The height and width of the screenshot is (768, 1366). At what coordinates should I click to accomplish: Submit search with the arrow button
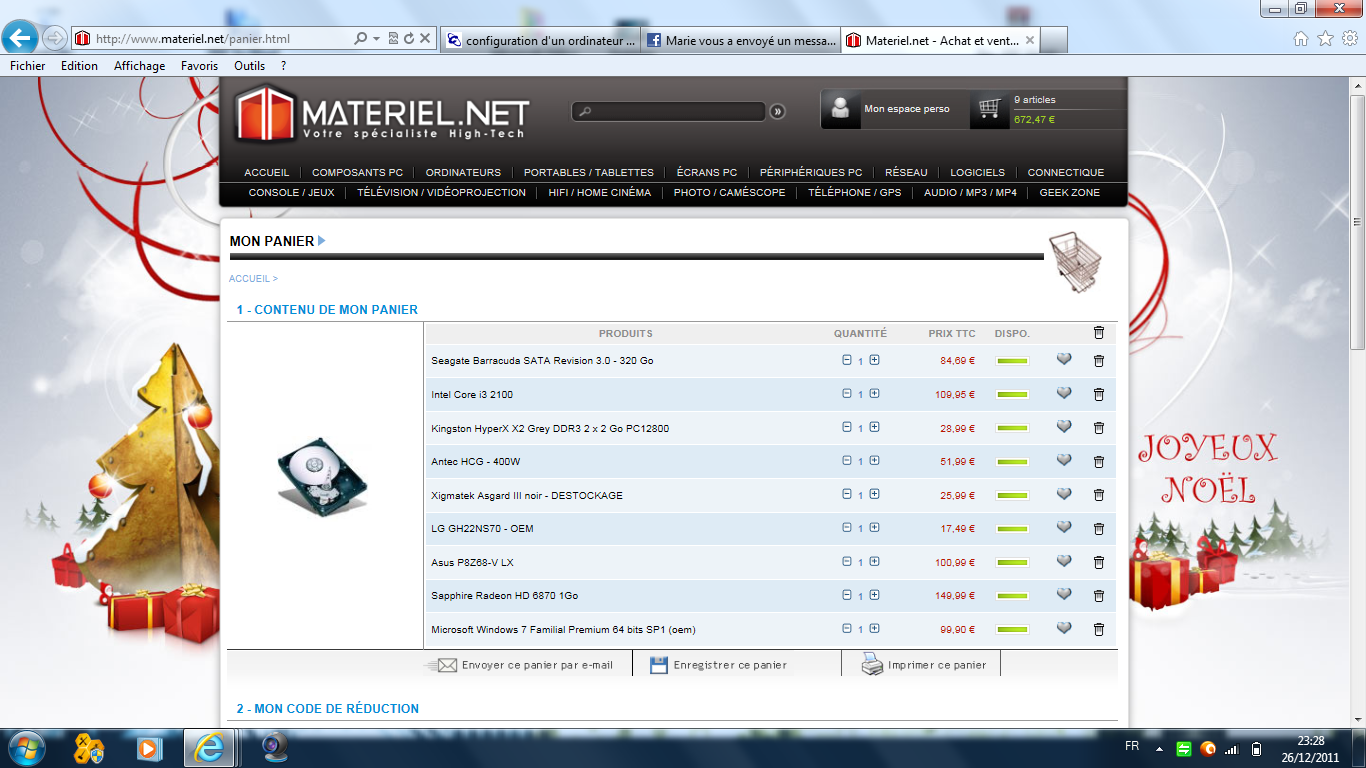[x=777, y=112]
